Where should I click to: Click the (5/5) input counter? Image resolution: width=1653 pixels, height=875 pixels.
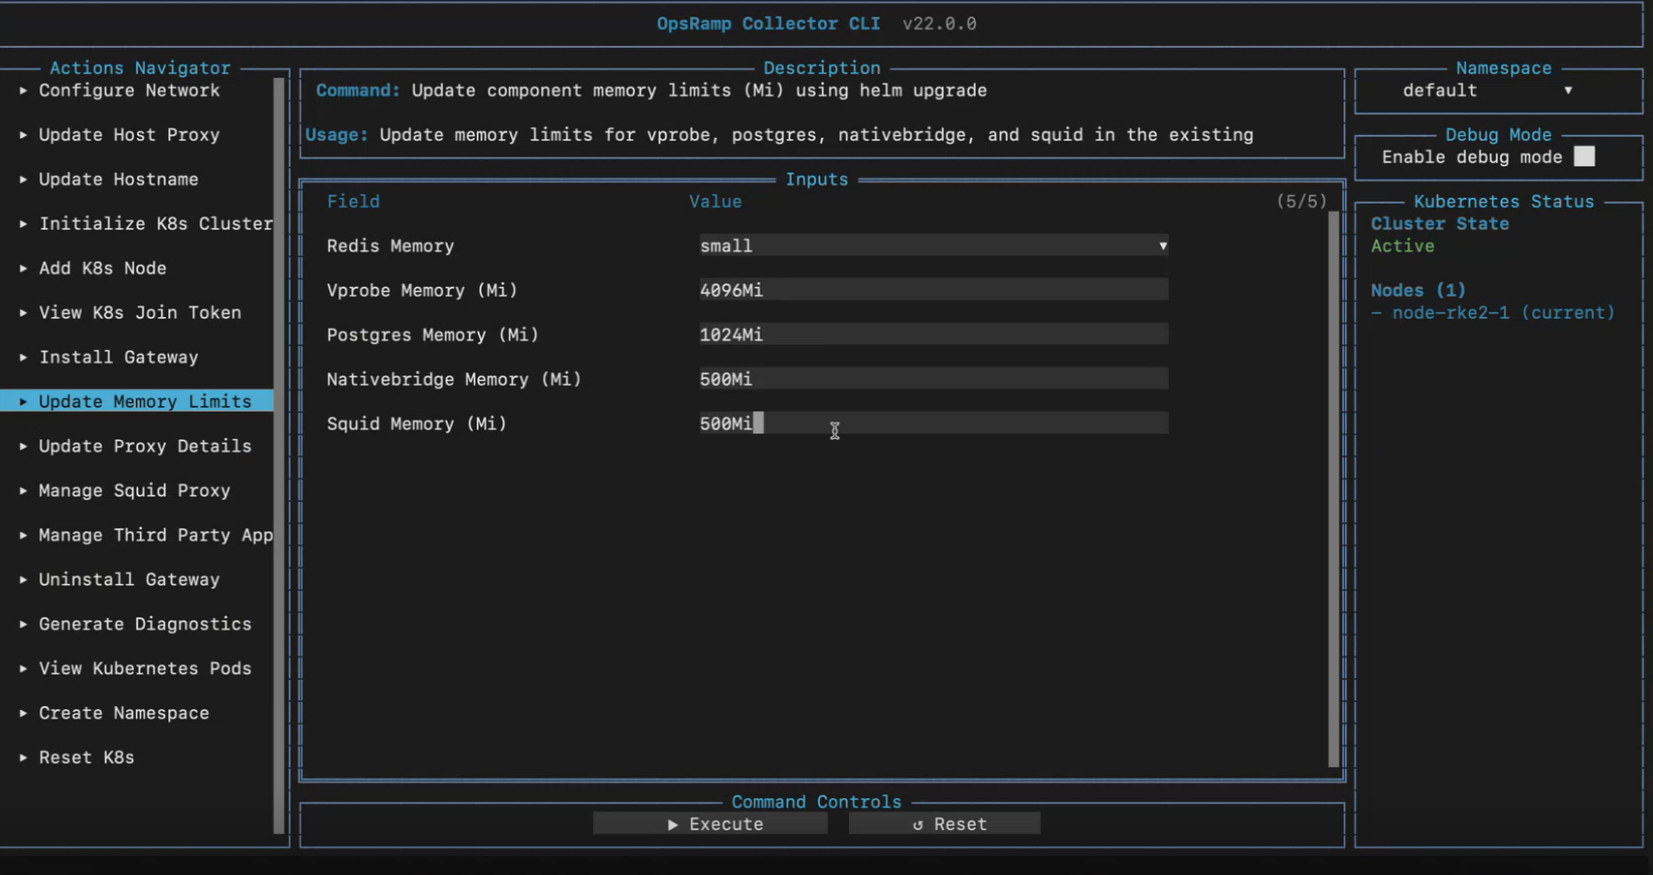[1301, 201]
